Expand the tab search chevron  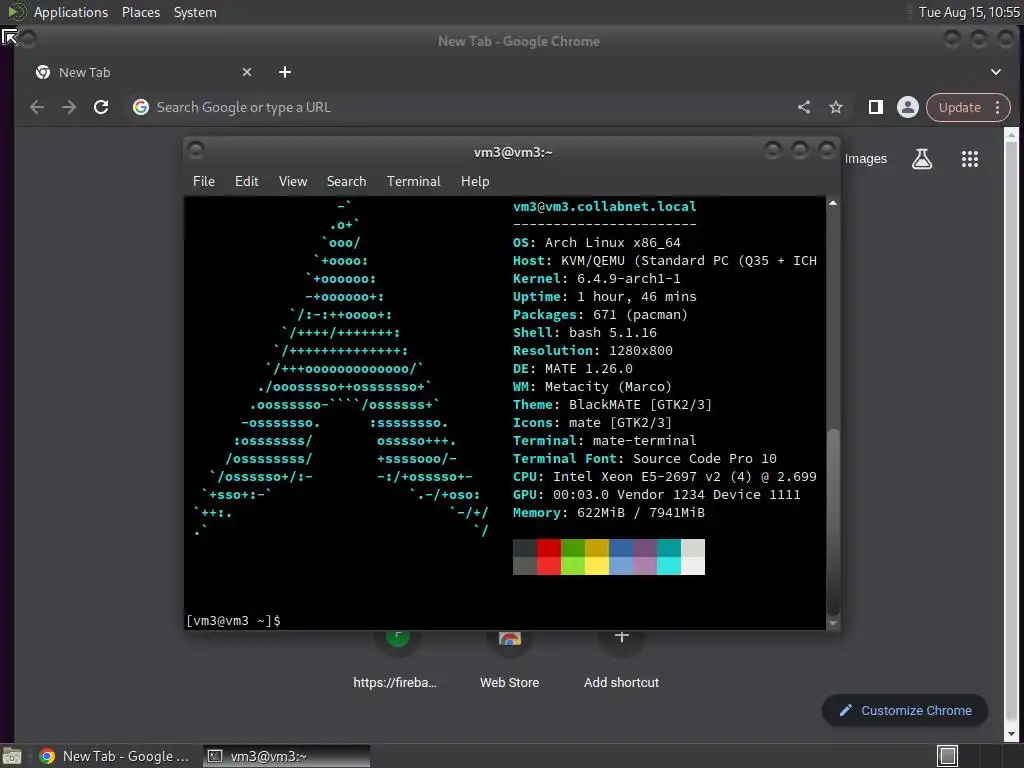(x=995, y=72)
